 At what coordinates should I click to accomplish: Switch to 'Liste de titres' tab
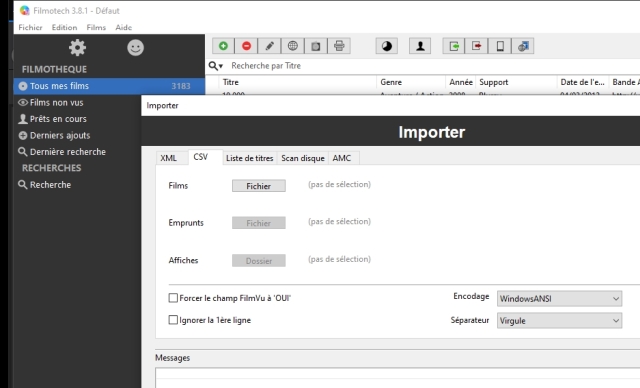tap(249, 158)
